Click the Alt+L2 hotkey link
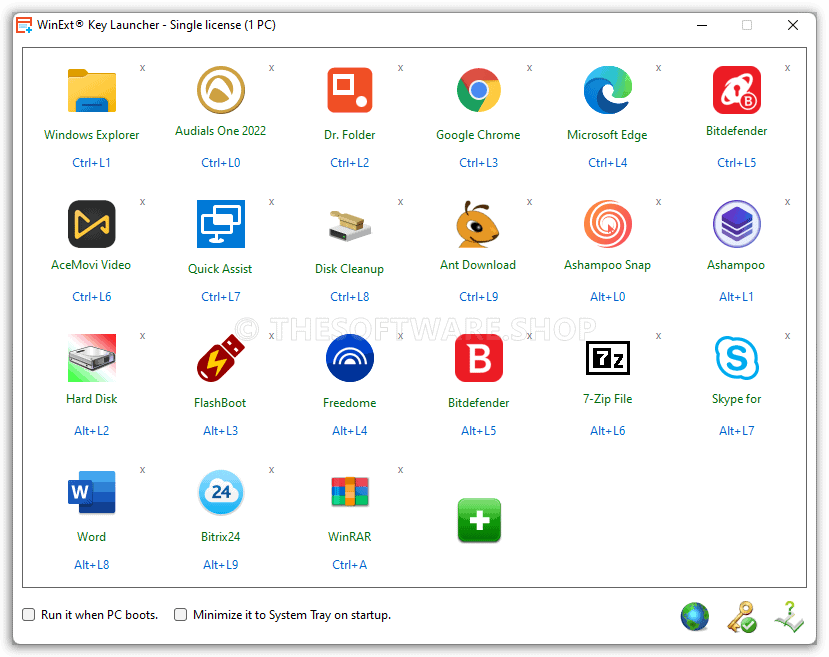This screenshot has width=829, height=657. [91, 431]
